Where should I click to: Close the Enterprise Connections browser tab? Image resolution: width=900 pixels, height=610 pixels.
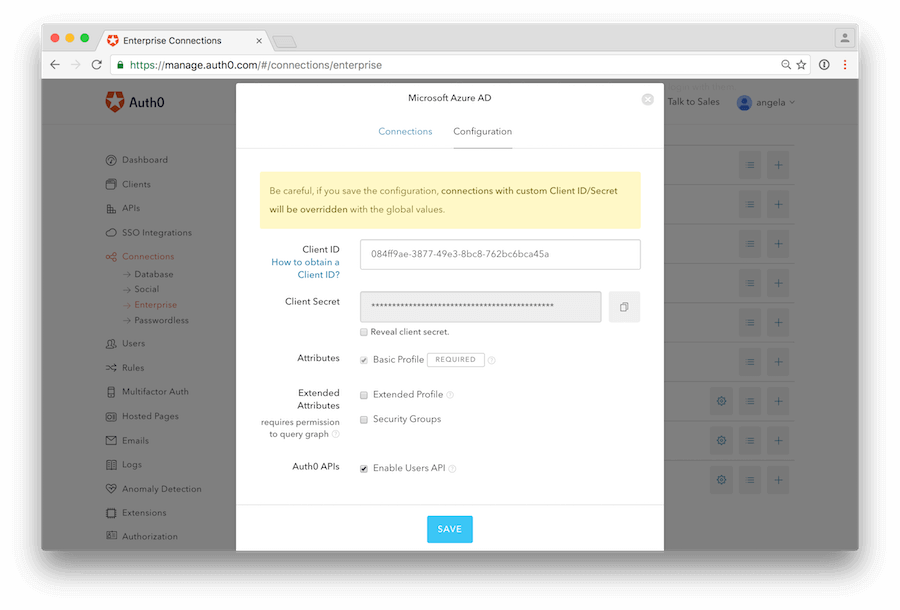[x=259, y=41]
